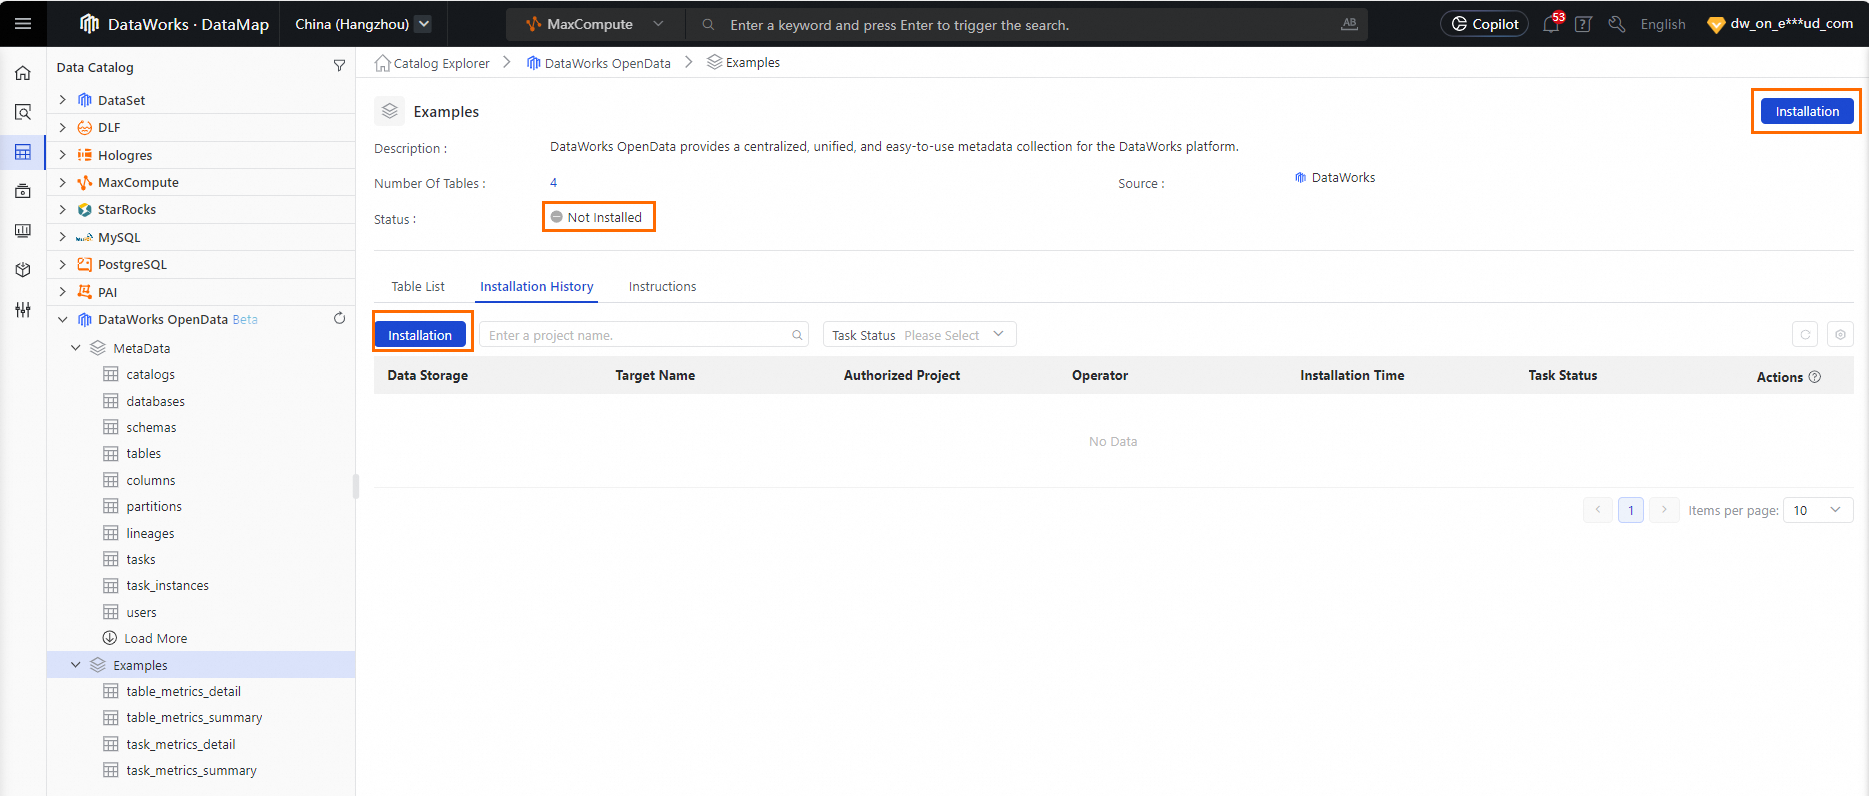The height and width of the screenshot is (796, 1869).
Task: Open the items per page dropdown
Action: tap(1818, 510)
